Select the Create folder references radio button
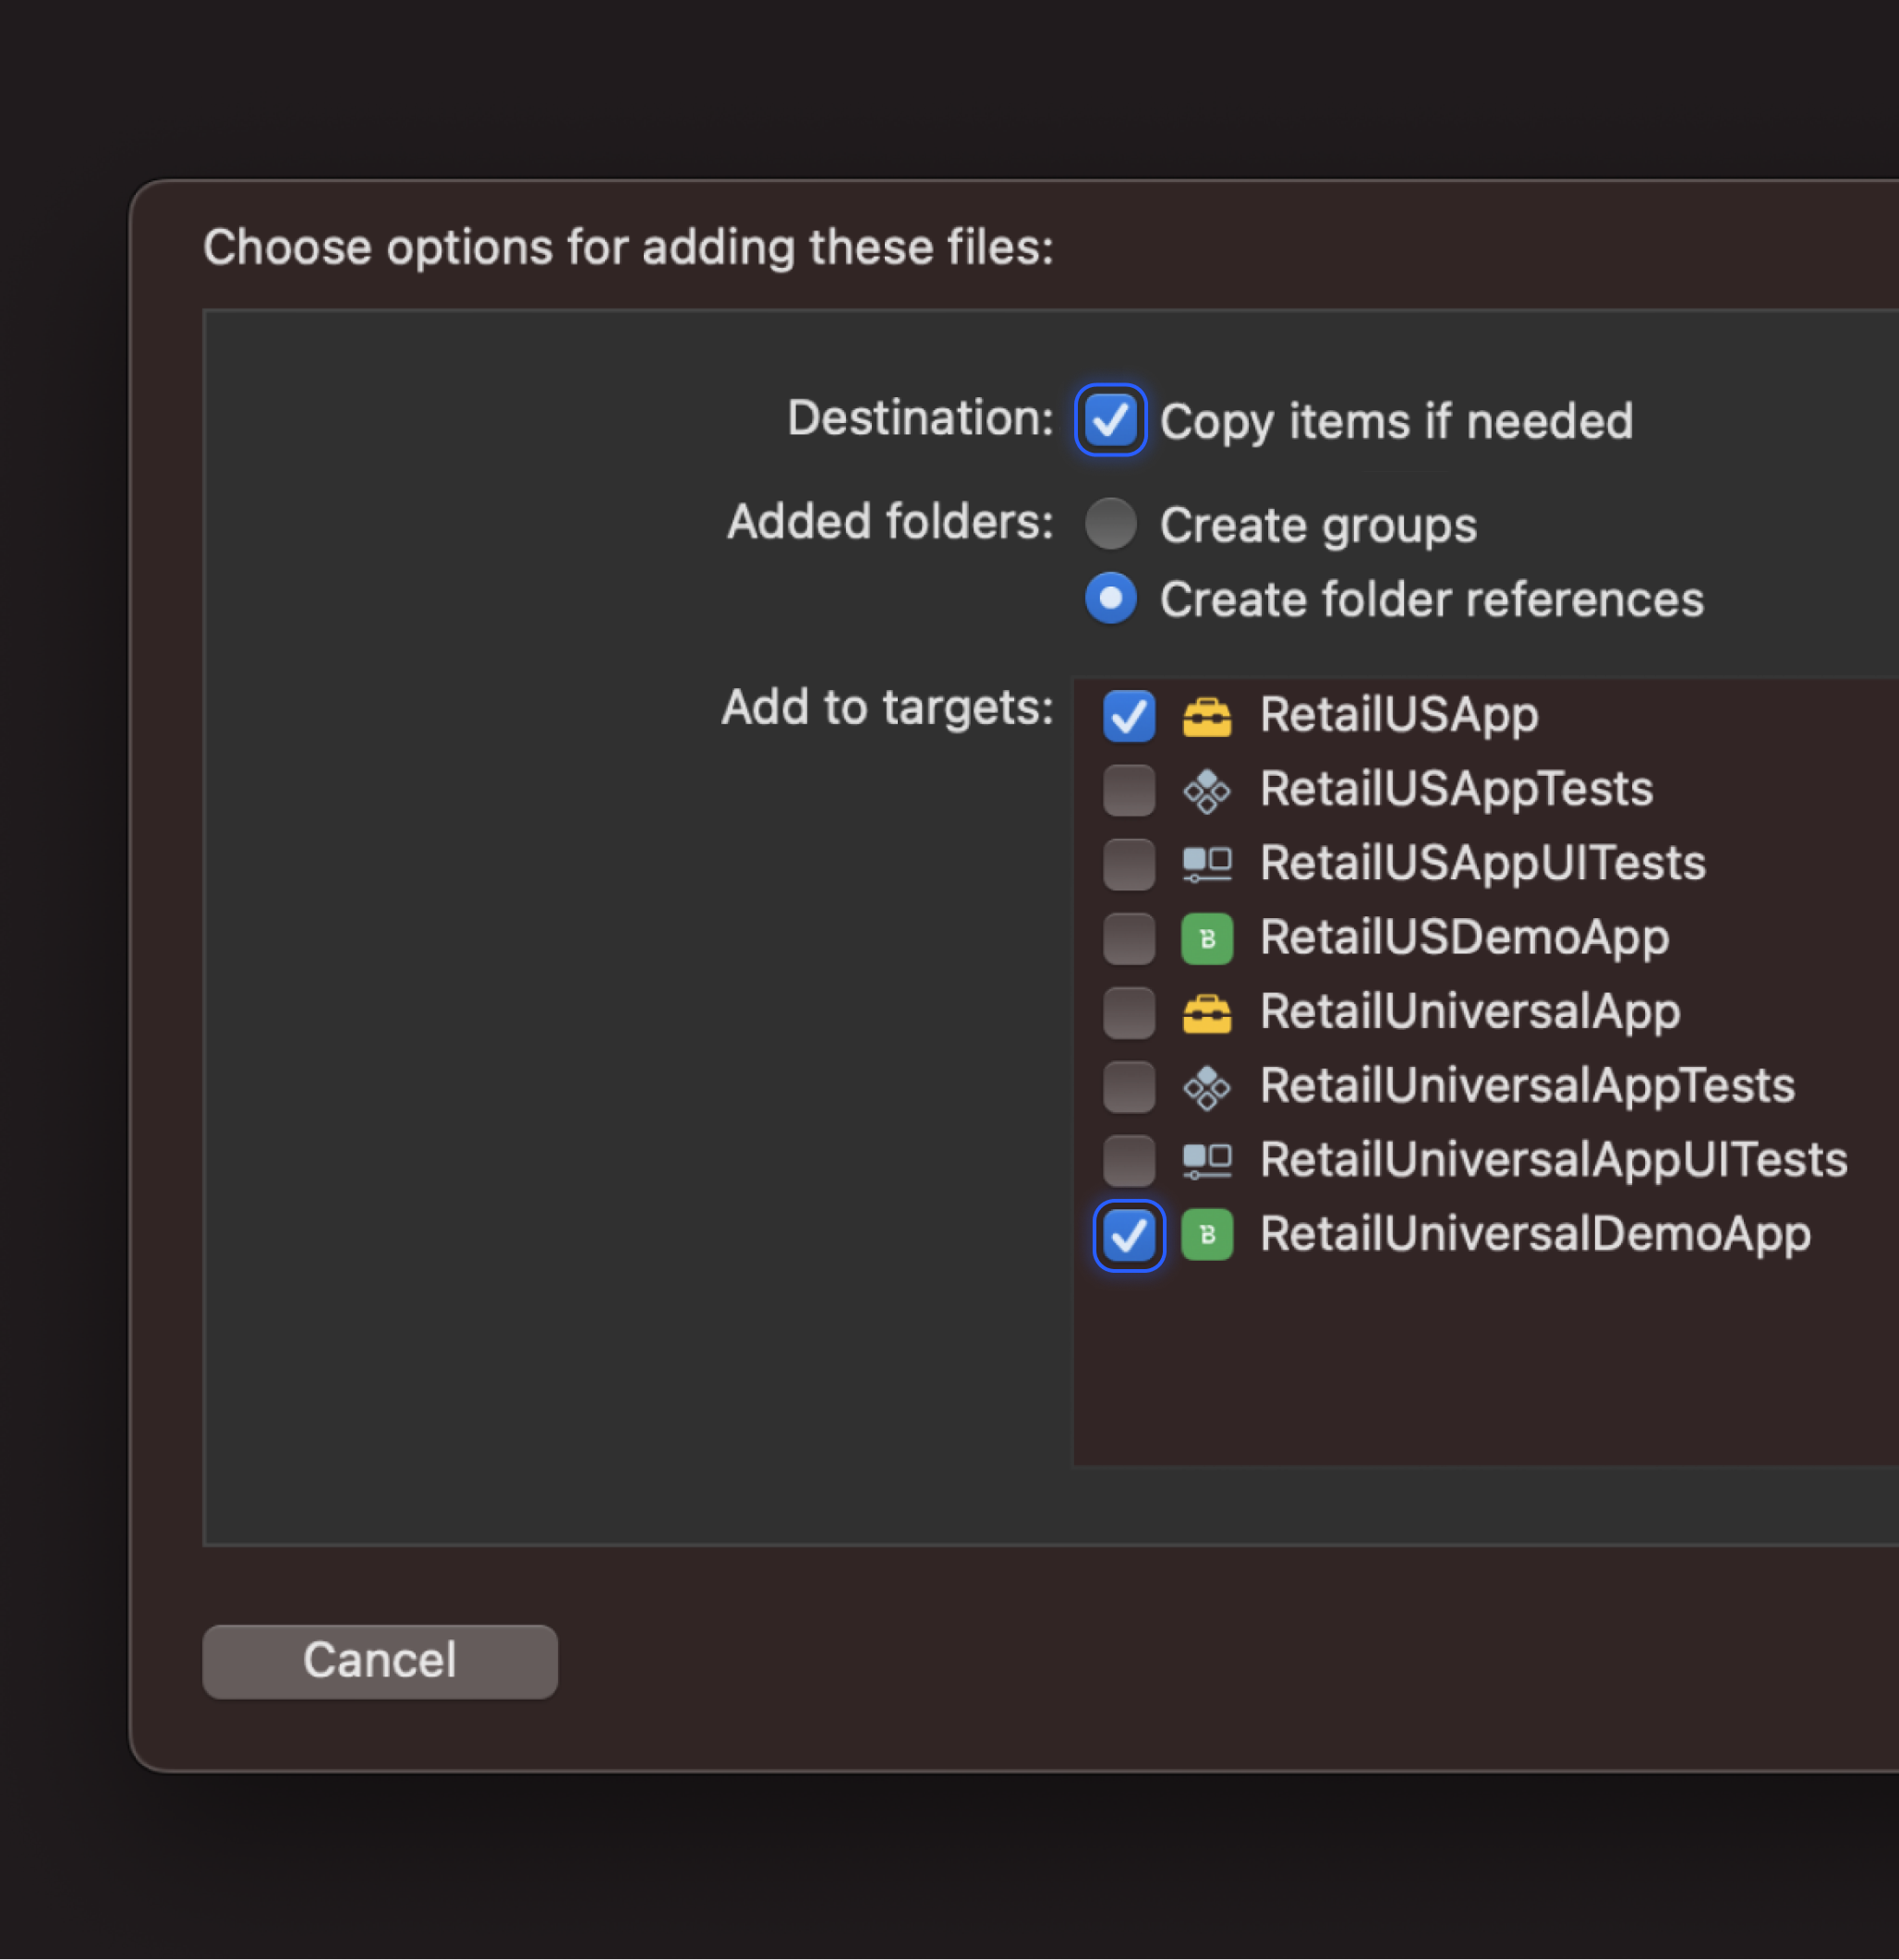The image size is (1899, 1960). (1110, 598)
